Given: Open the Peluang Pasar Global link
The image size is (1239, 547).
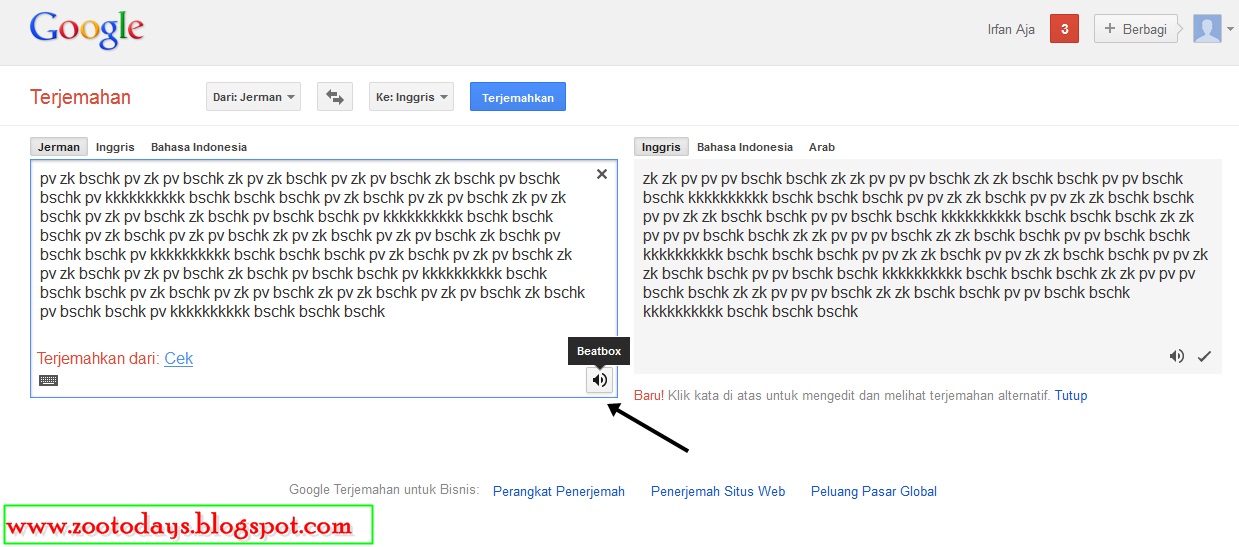Looking at the screenshot, I should (874, 491).
